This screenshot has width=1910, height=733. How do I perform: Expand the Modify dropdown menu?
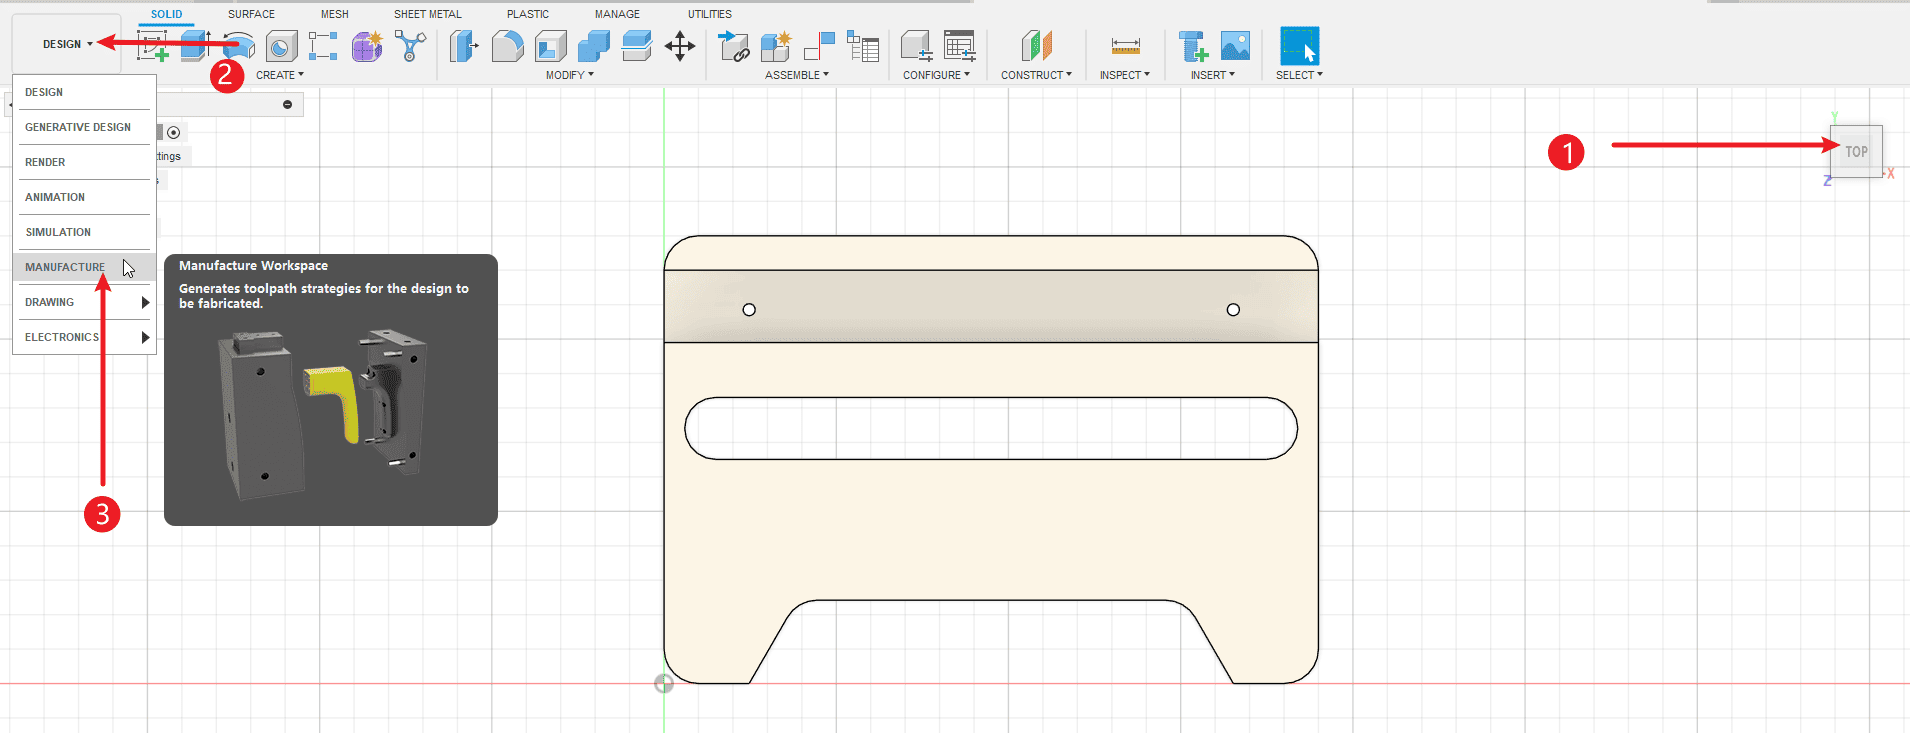point(569,75)
